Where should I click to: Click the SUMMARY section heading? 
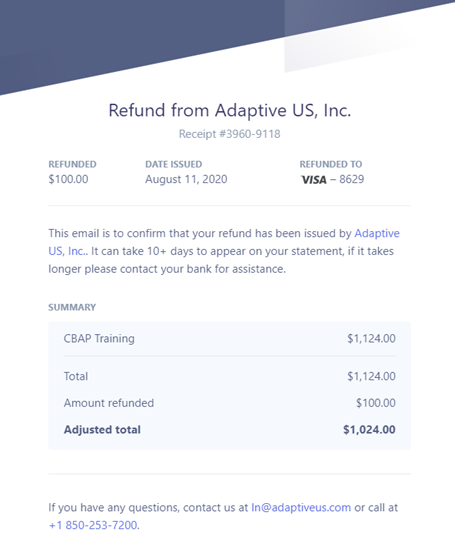(72, 307)
